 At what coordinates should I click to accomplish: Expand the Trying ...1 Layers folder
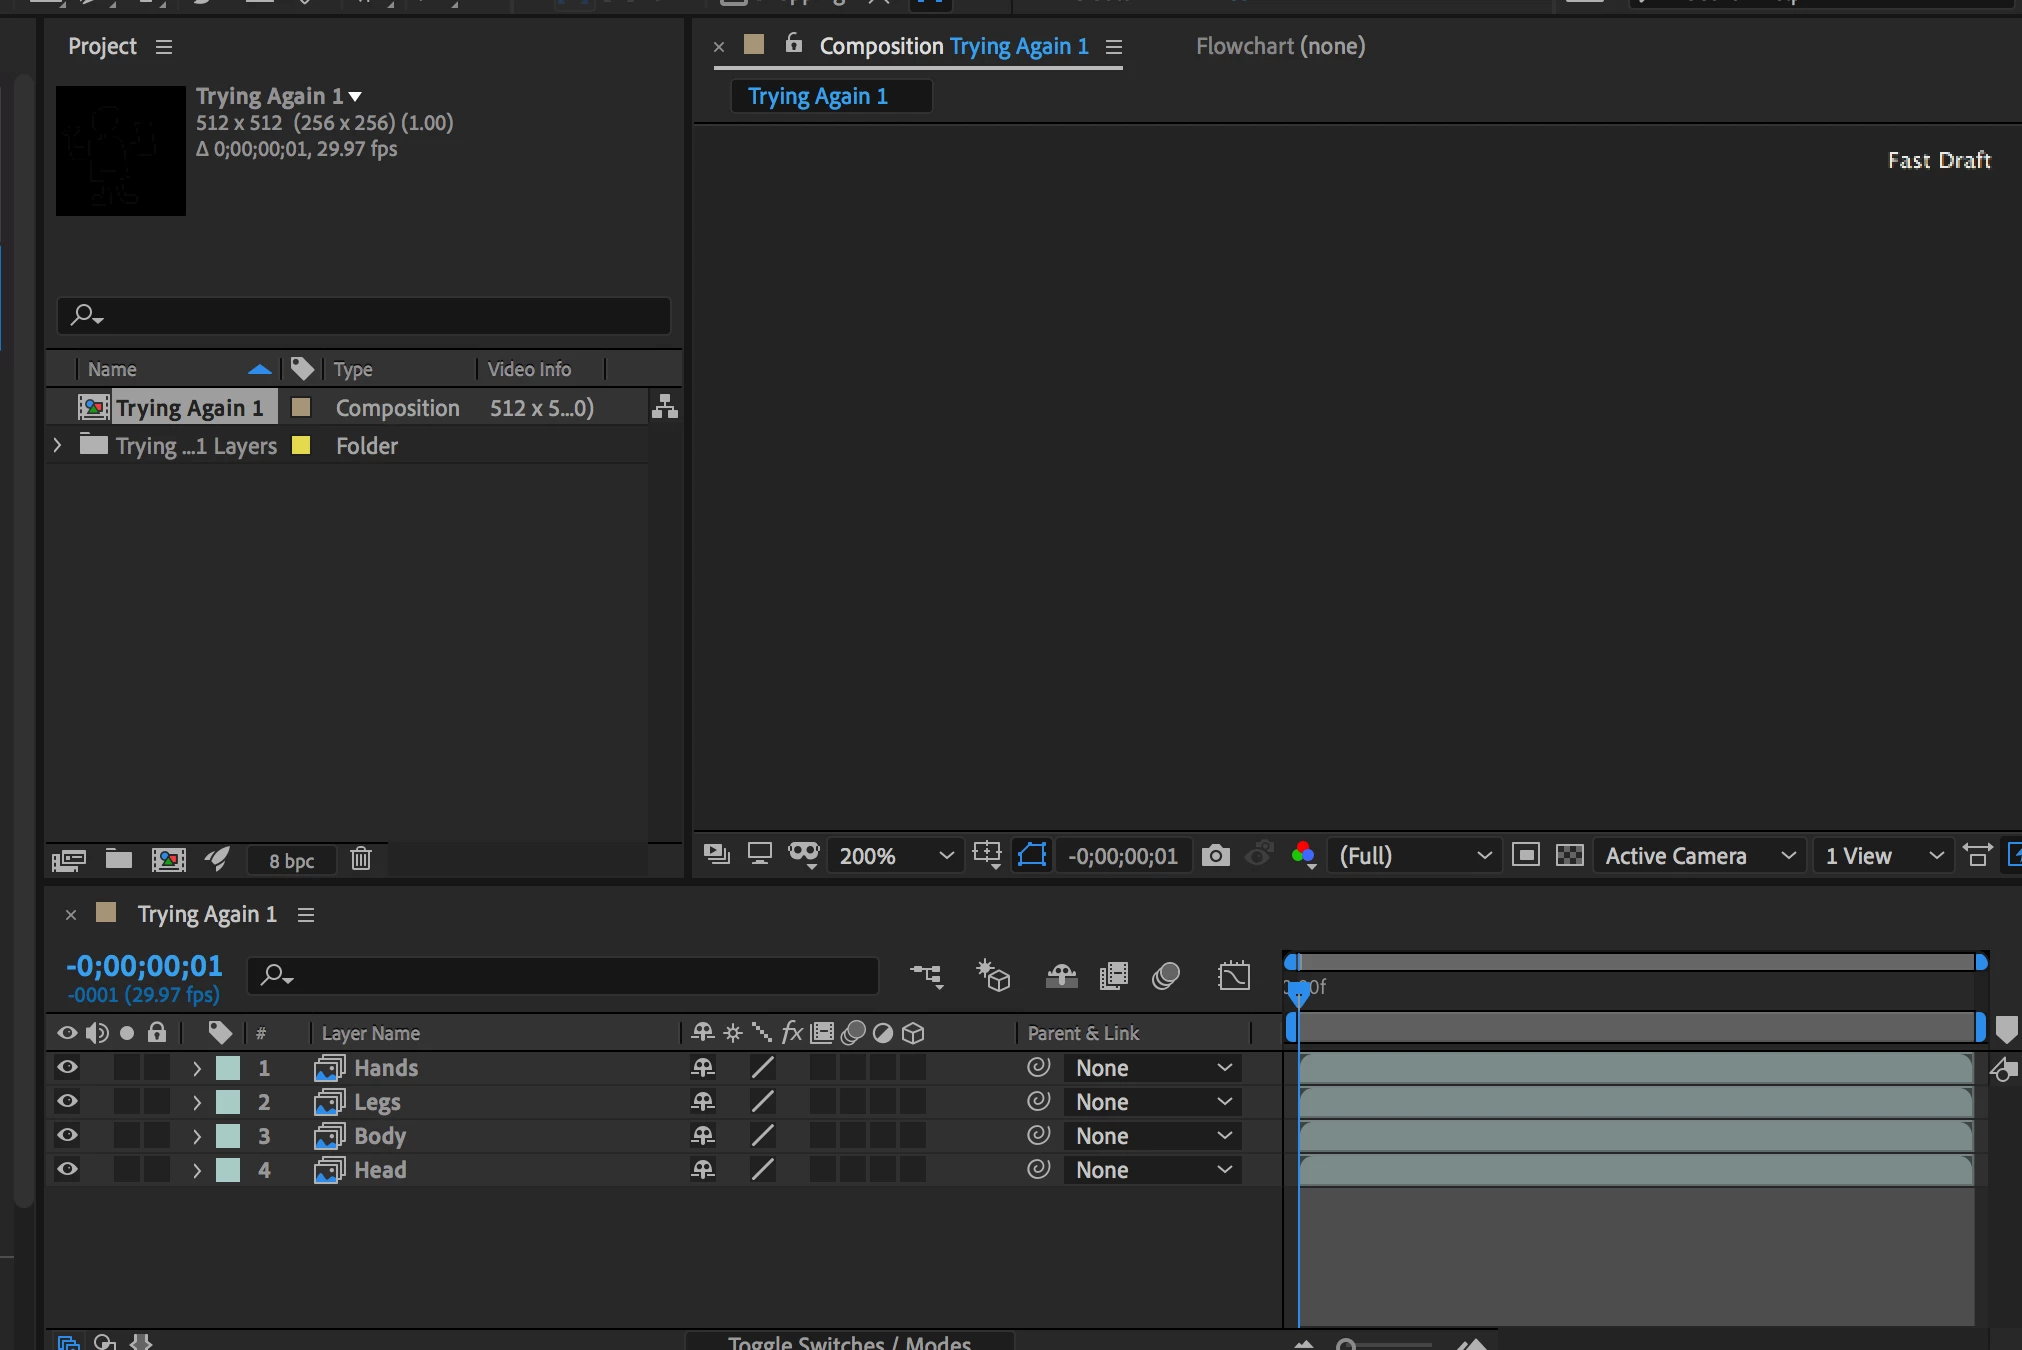57,446
